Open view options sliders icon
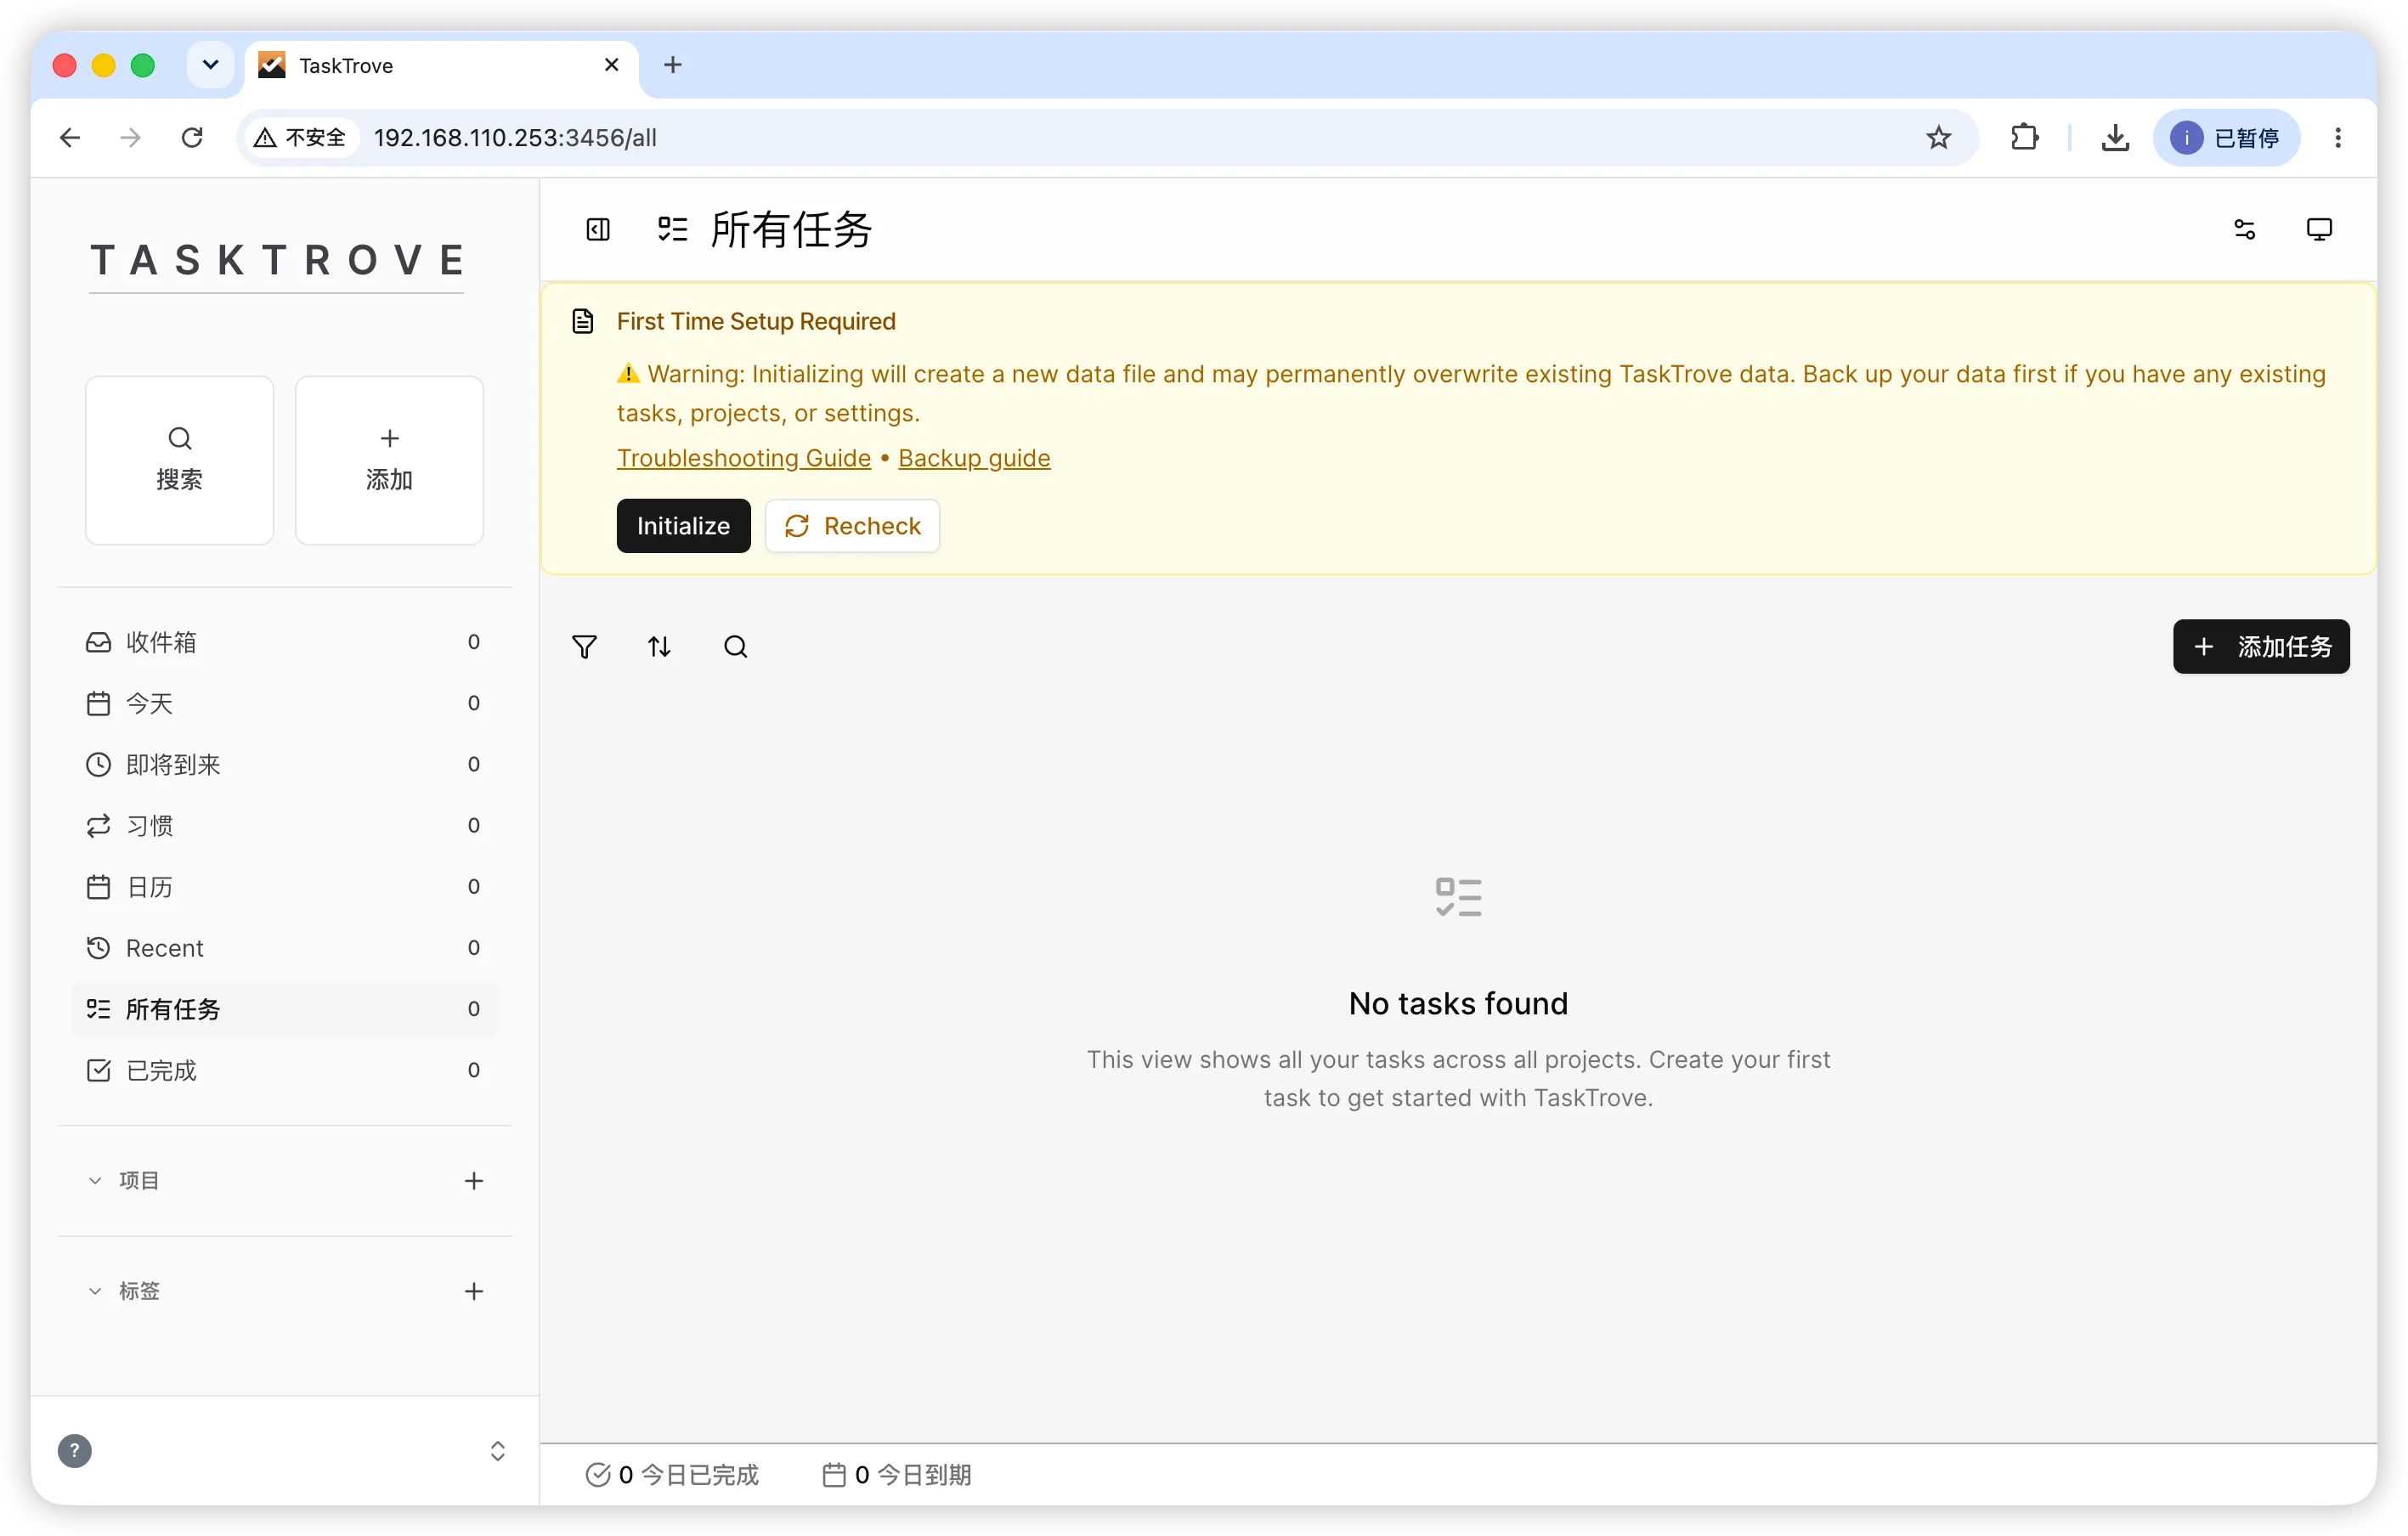The image size is (2408, 1536). pyautogui.click(x=2244, y=230)
